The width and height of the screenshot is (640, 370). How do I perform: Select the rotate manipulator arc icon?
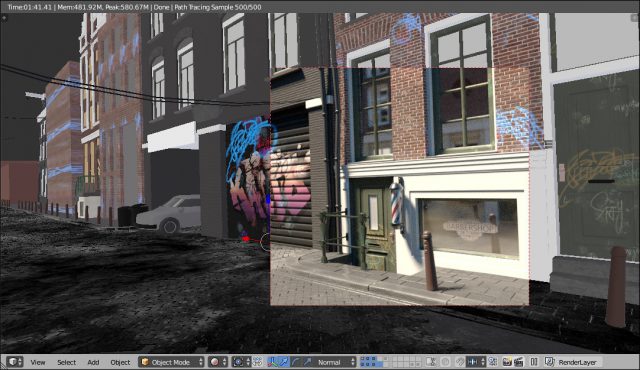(296, 362)
